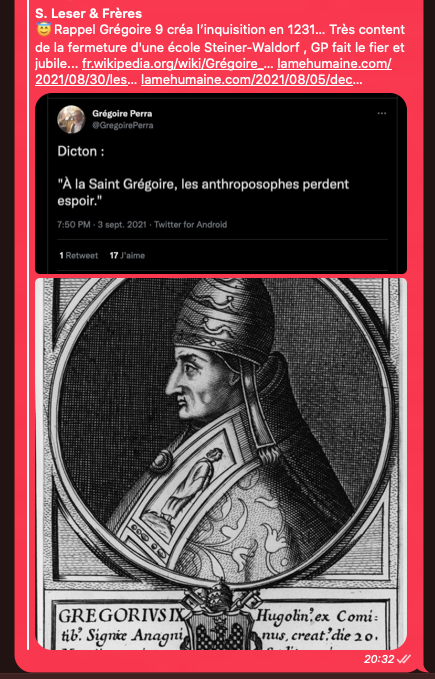Click the Grégoire Perra display name
The height and width of the screenshot is (679, 435).
(122, 113)
